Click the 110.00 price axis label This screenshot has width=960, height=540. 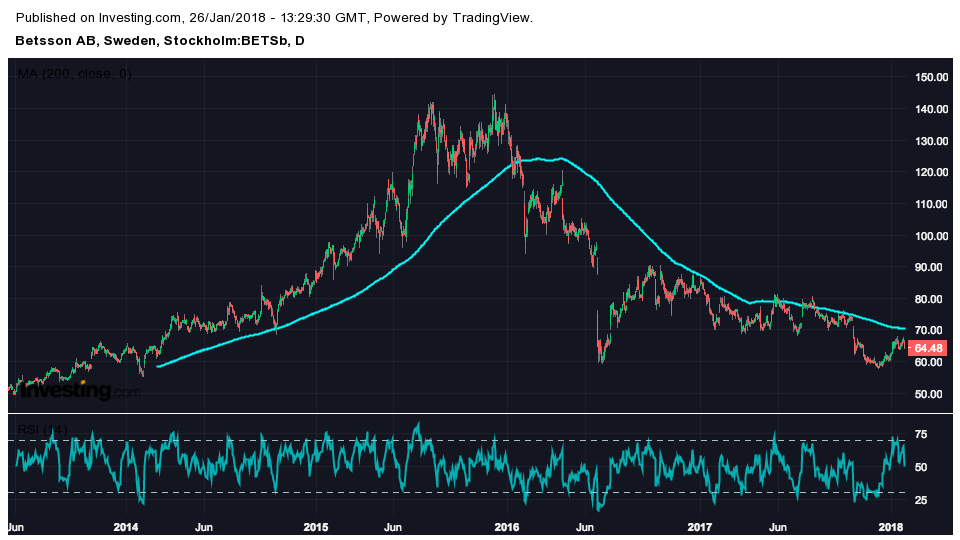click(931, 204)
